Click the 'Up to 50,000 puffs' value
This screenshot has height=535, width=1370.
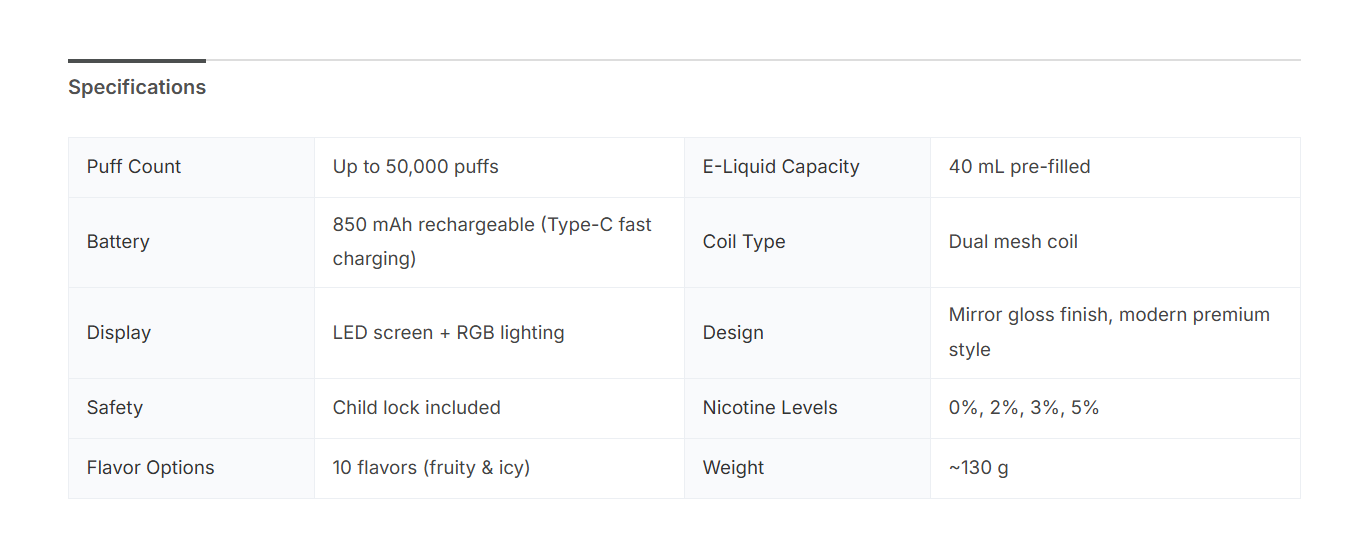415,167
